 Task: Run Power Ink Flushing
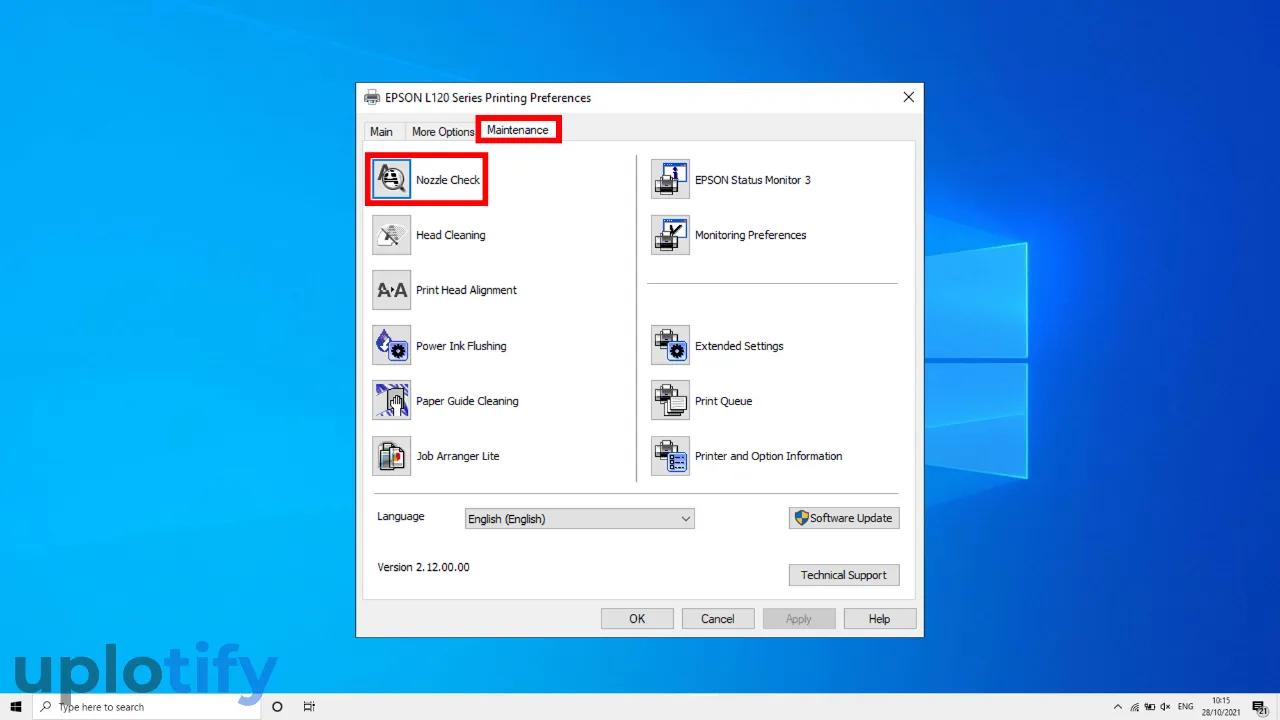pyautogui.click(x=392, y=345)
